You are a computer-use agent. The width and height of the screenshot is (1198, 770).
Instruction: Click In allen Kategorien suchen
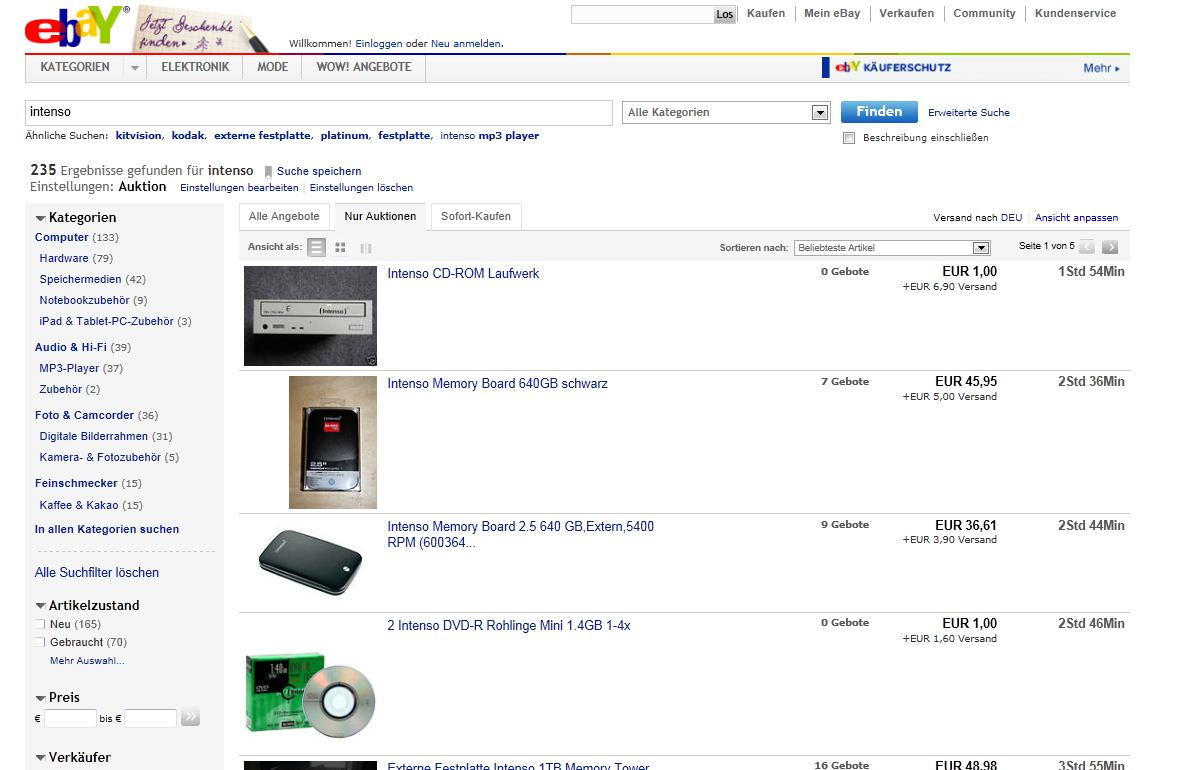pos(107,529)
